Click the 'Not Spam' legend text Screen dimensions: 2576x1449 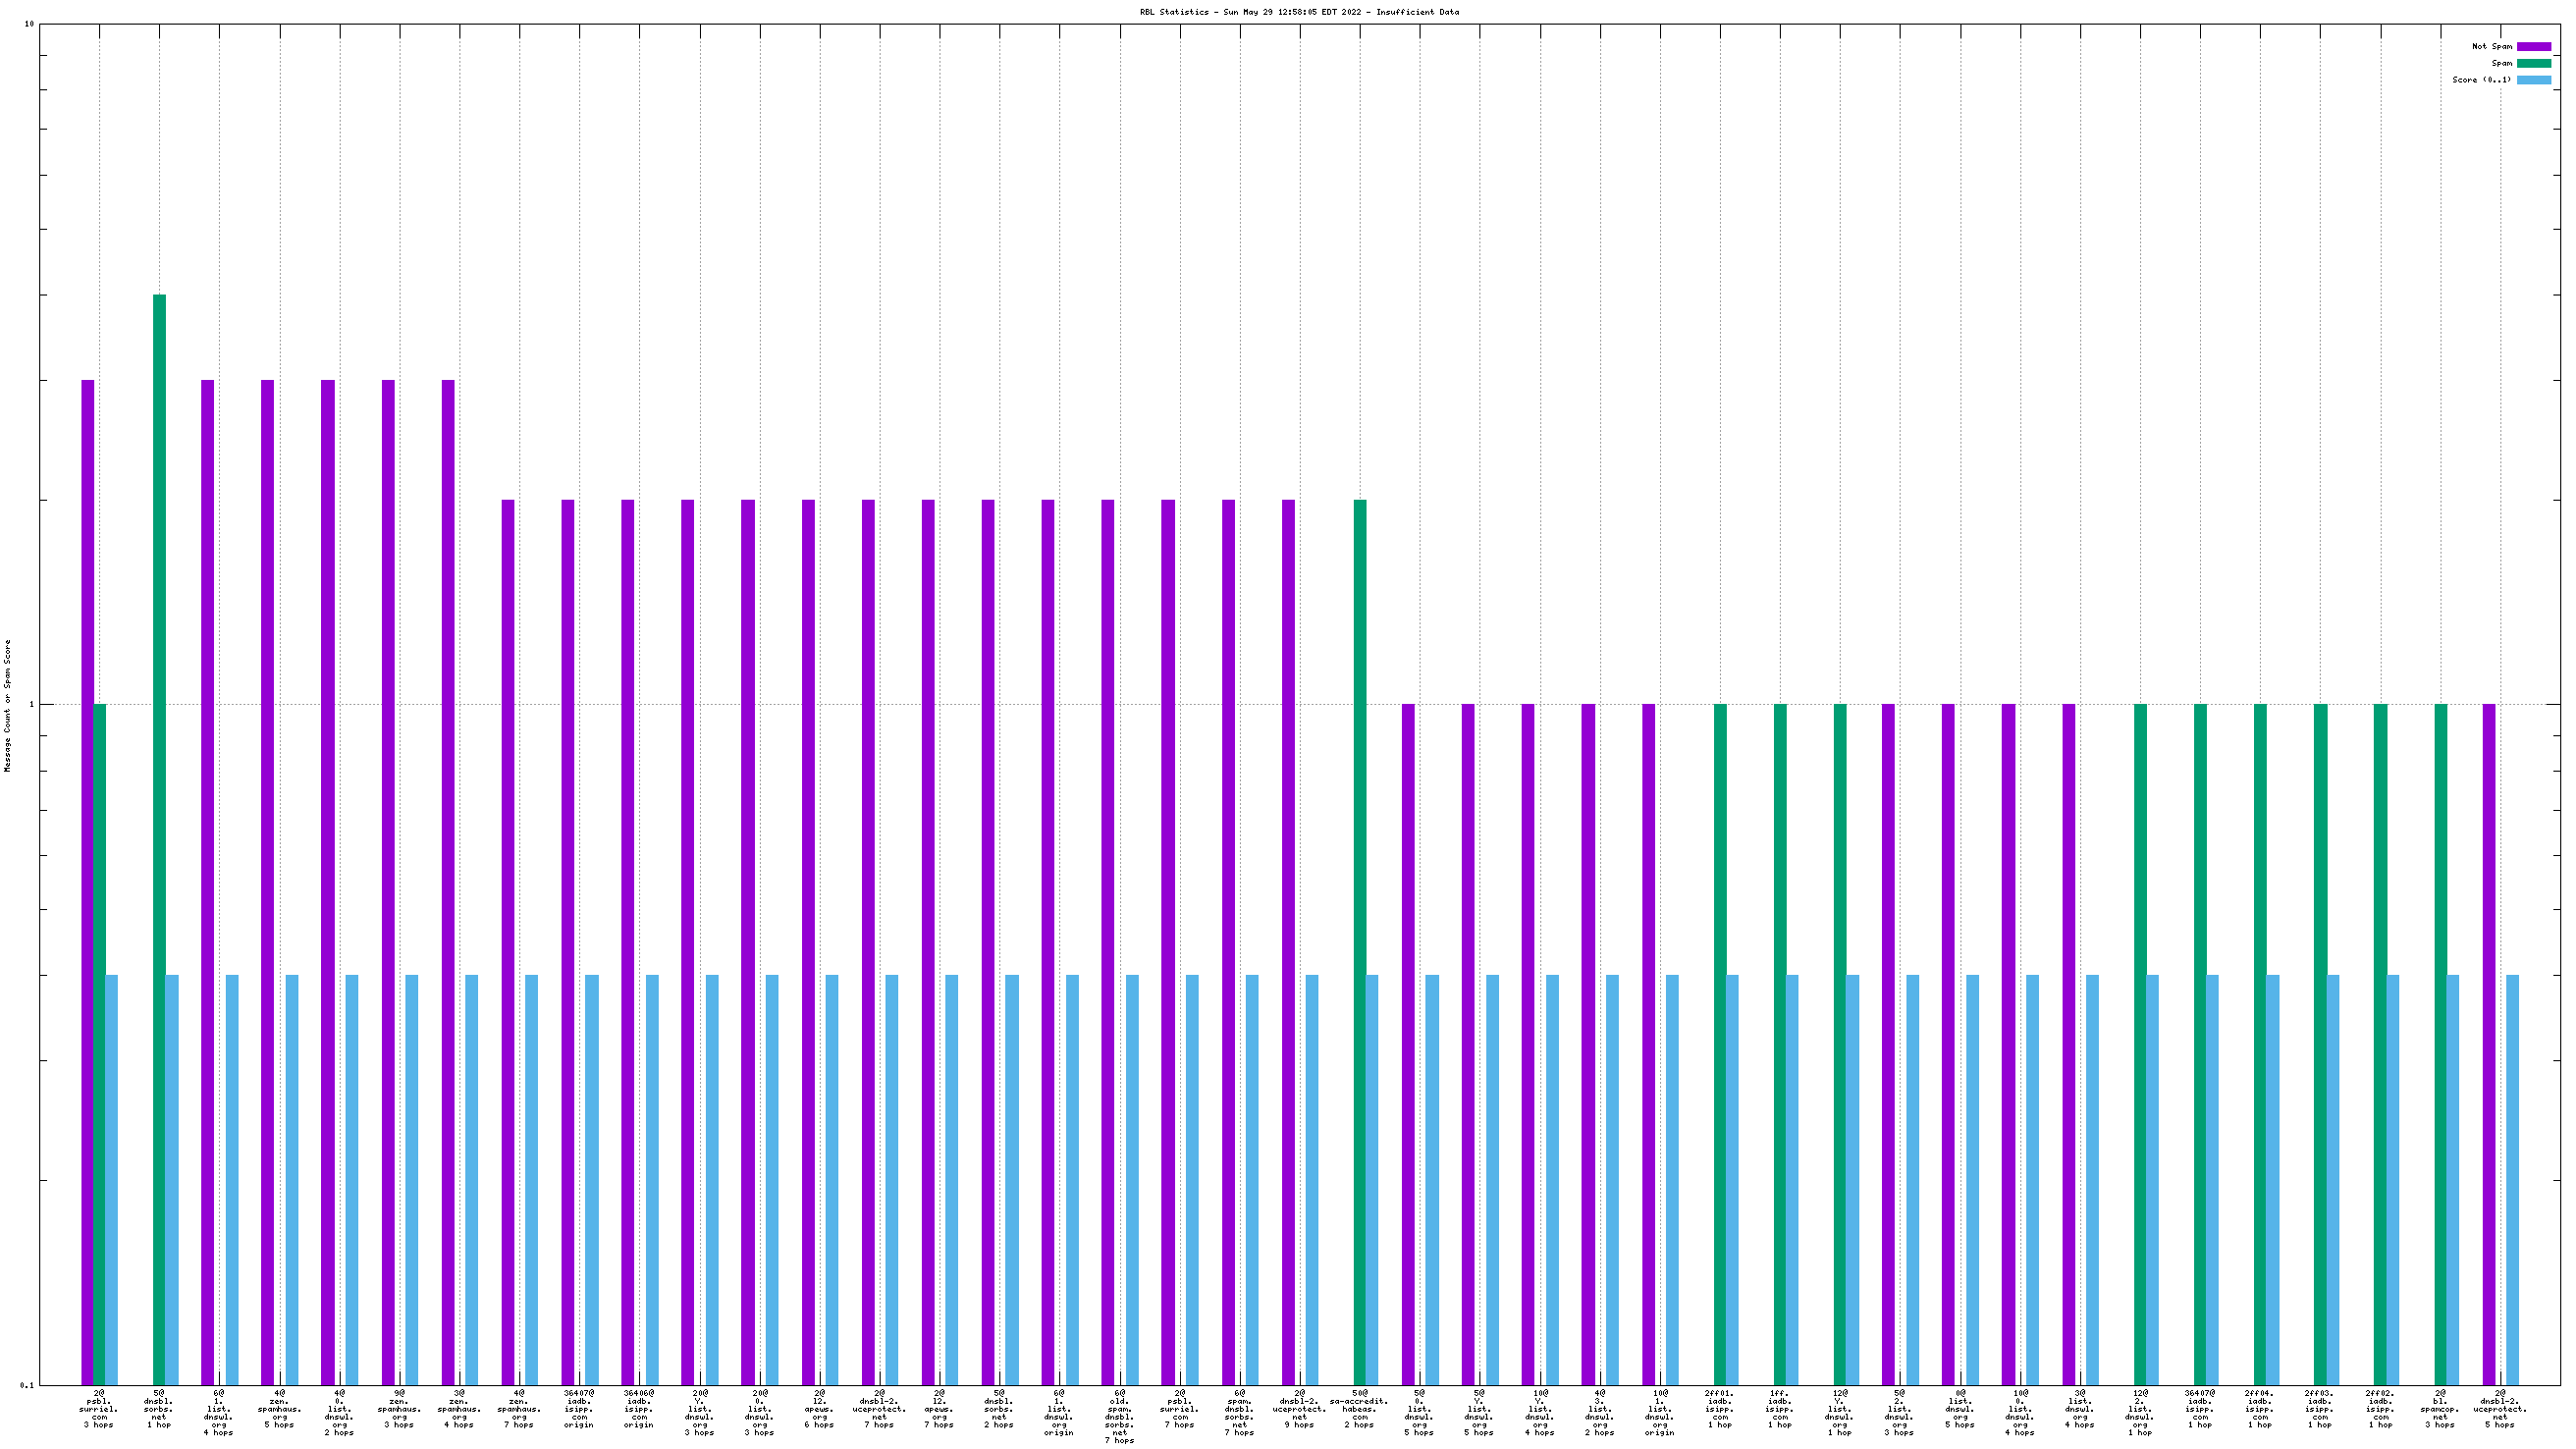pos(2491,47)
